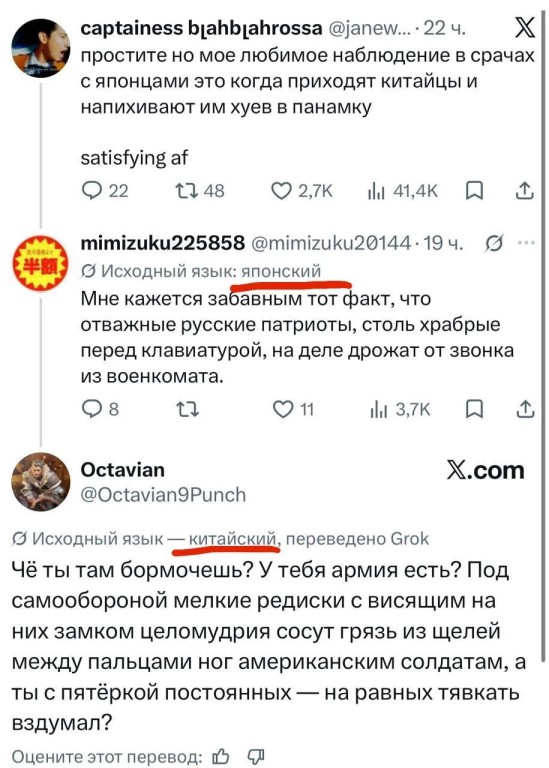The height and width of the screenshot is (768, 549).
Task: Share the captainess tweet
Action: pos(525,190)
